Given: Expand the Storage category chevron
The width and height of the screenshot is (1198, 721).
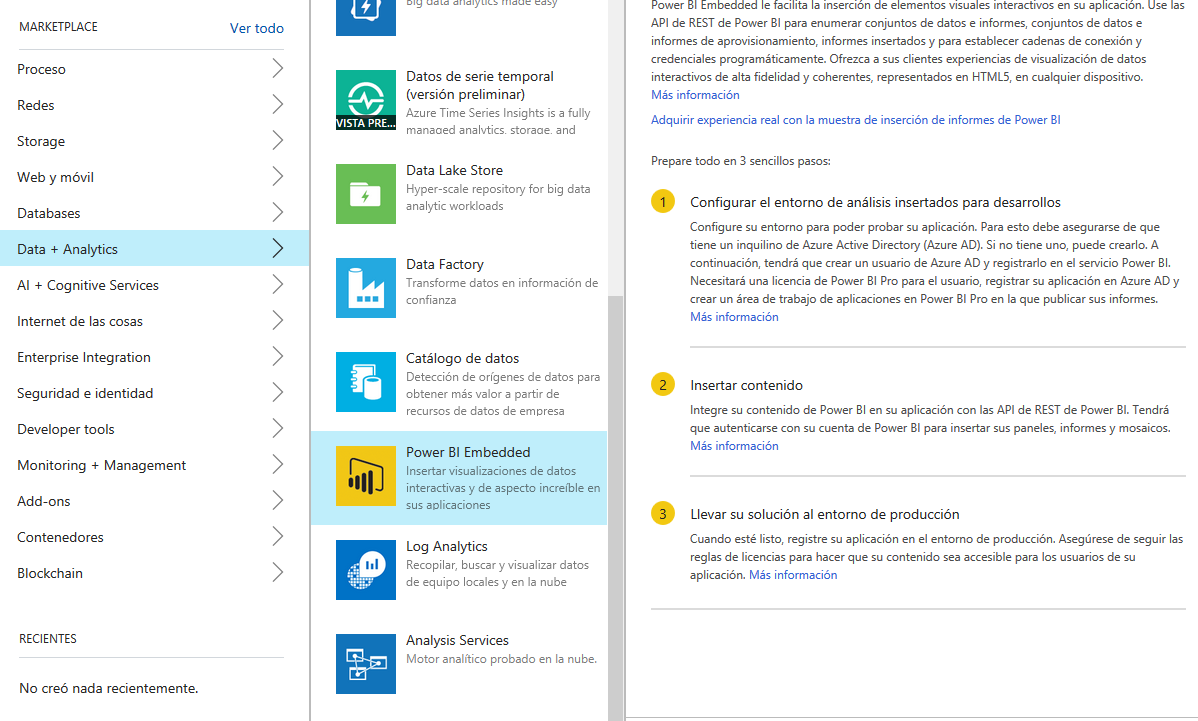Looking at the screenshot, I should click(x=277, y=141).
